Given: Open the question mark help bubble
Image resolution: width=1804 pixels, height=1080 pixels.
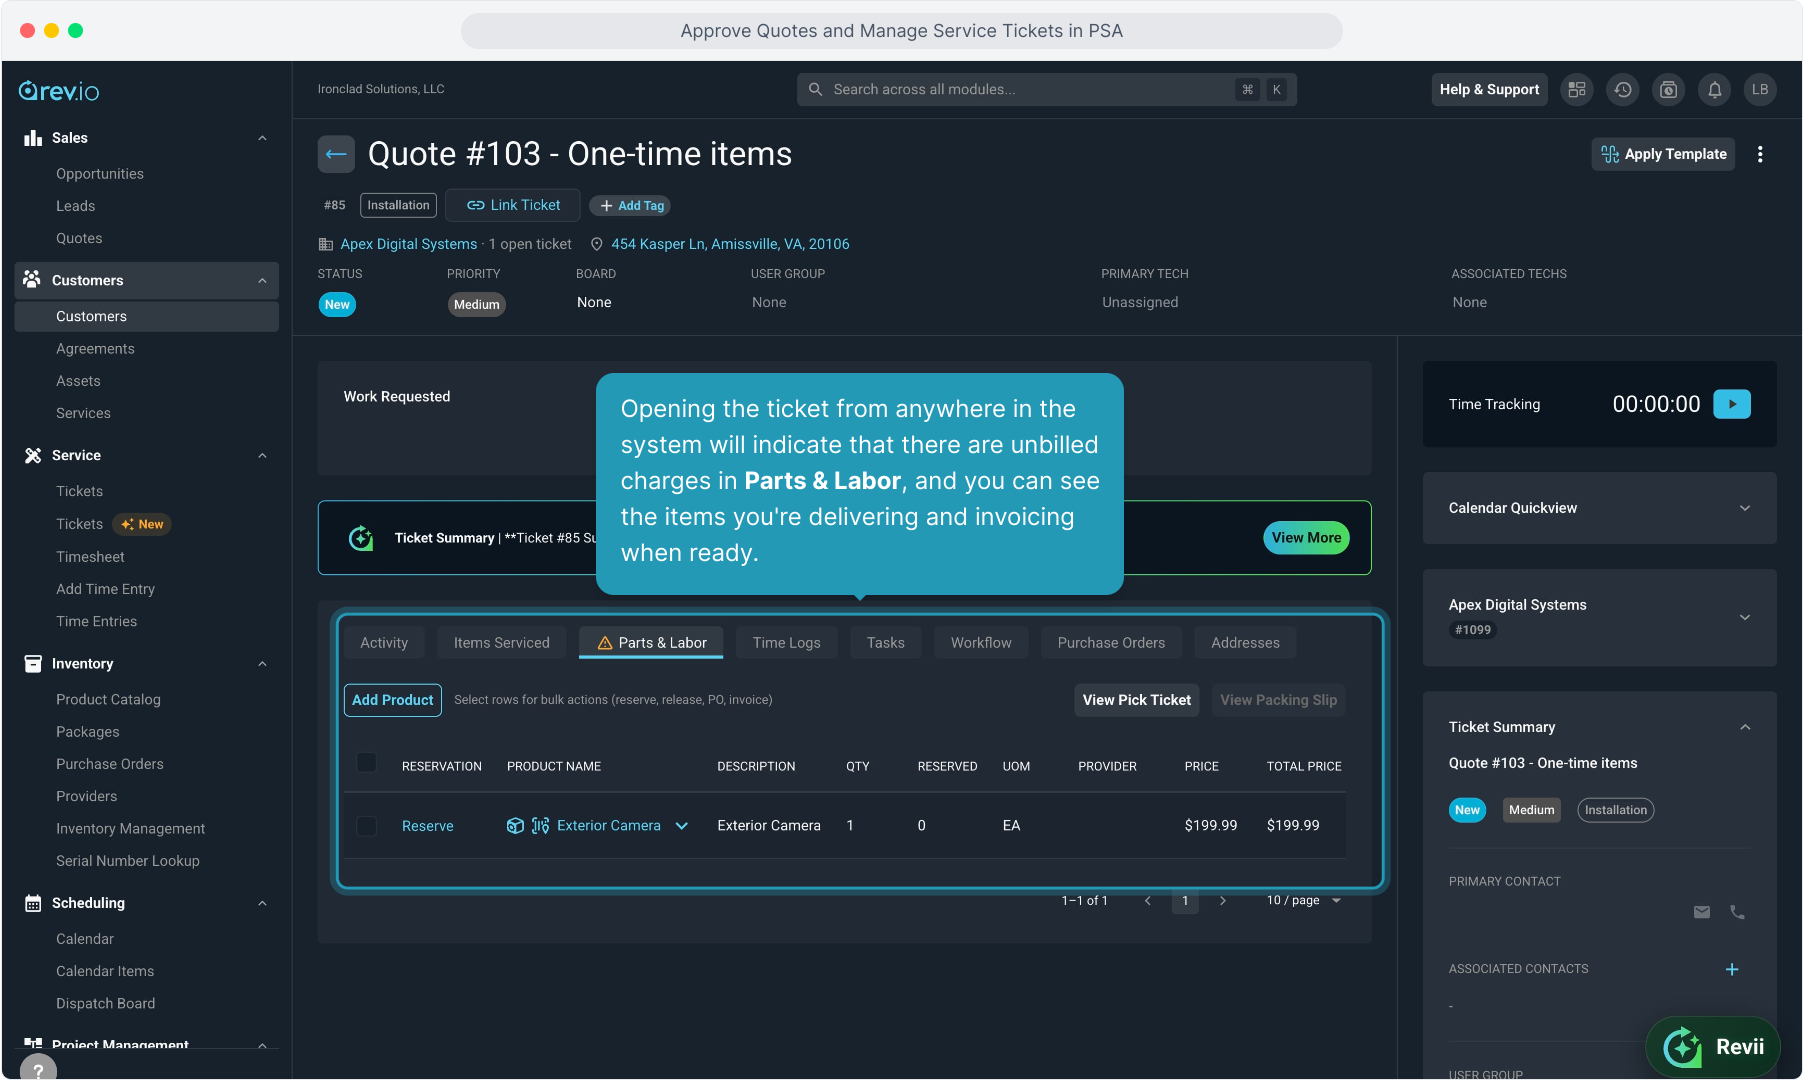Looking at the screenshot, I should 38,1068.
